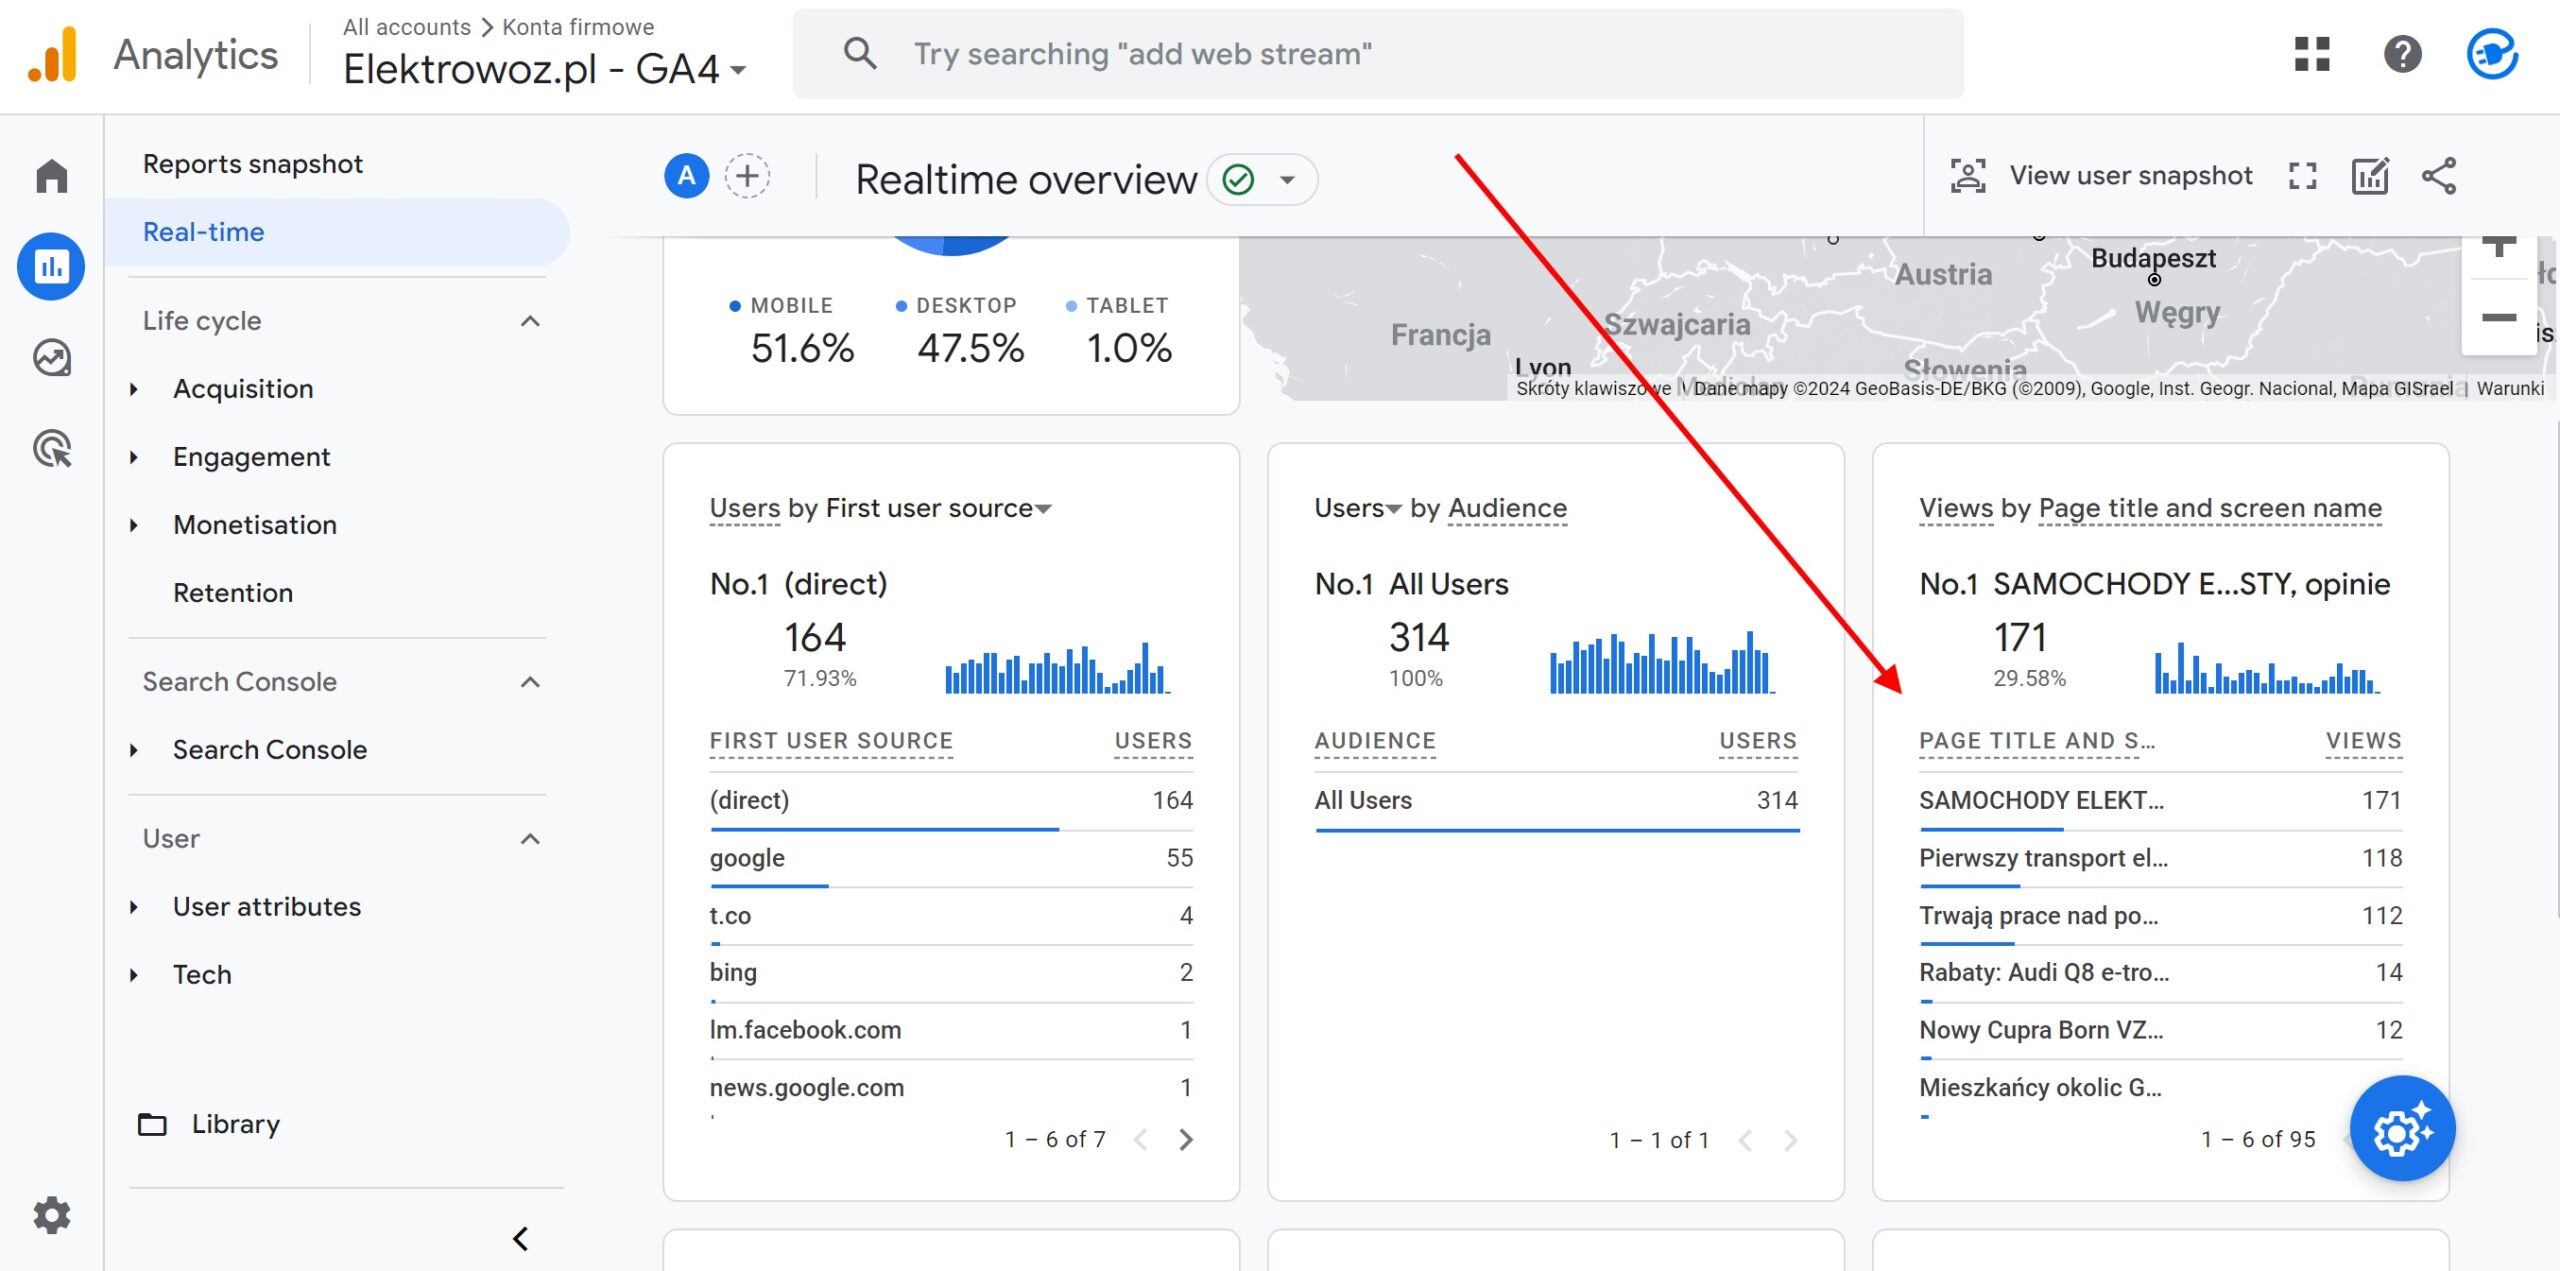This screenshot has height=1271, width=2560.
Task: Zoom out on the map
Action: pos(2498,318)
